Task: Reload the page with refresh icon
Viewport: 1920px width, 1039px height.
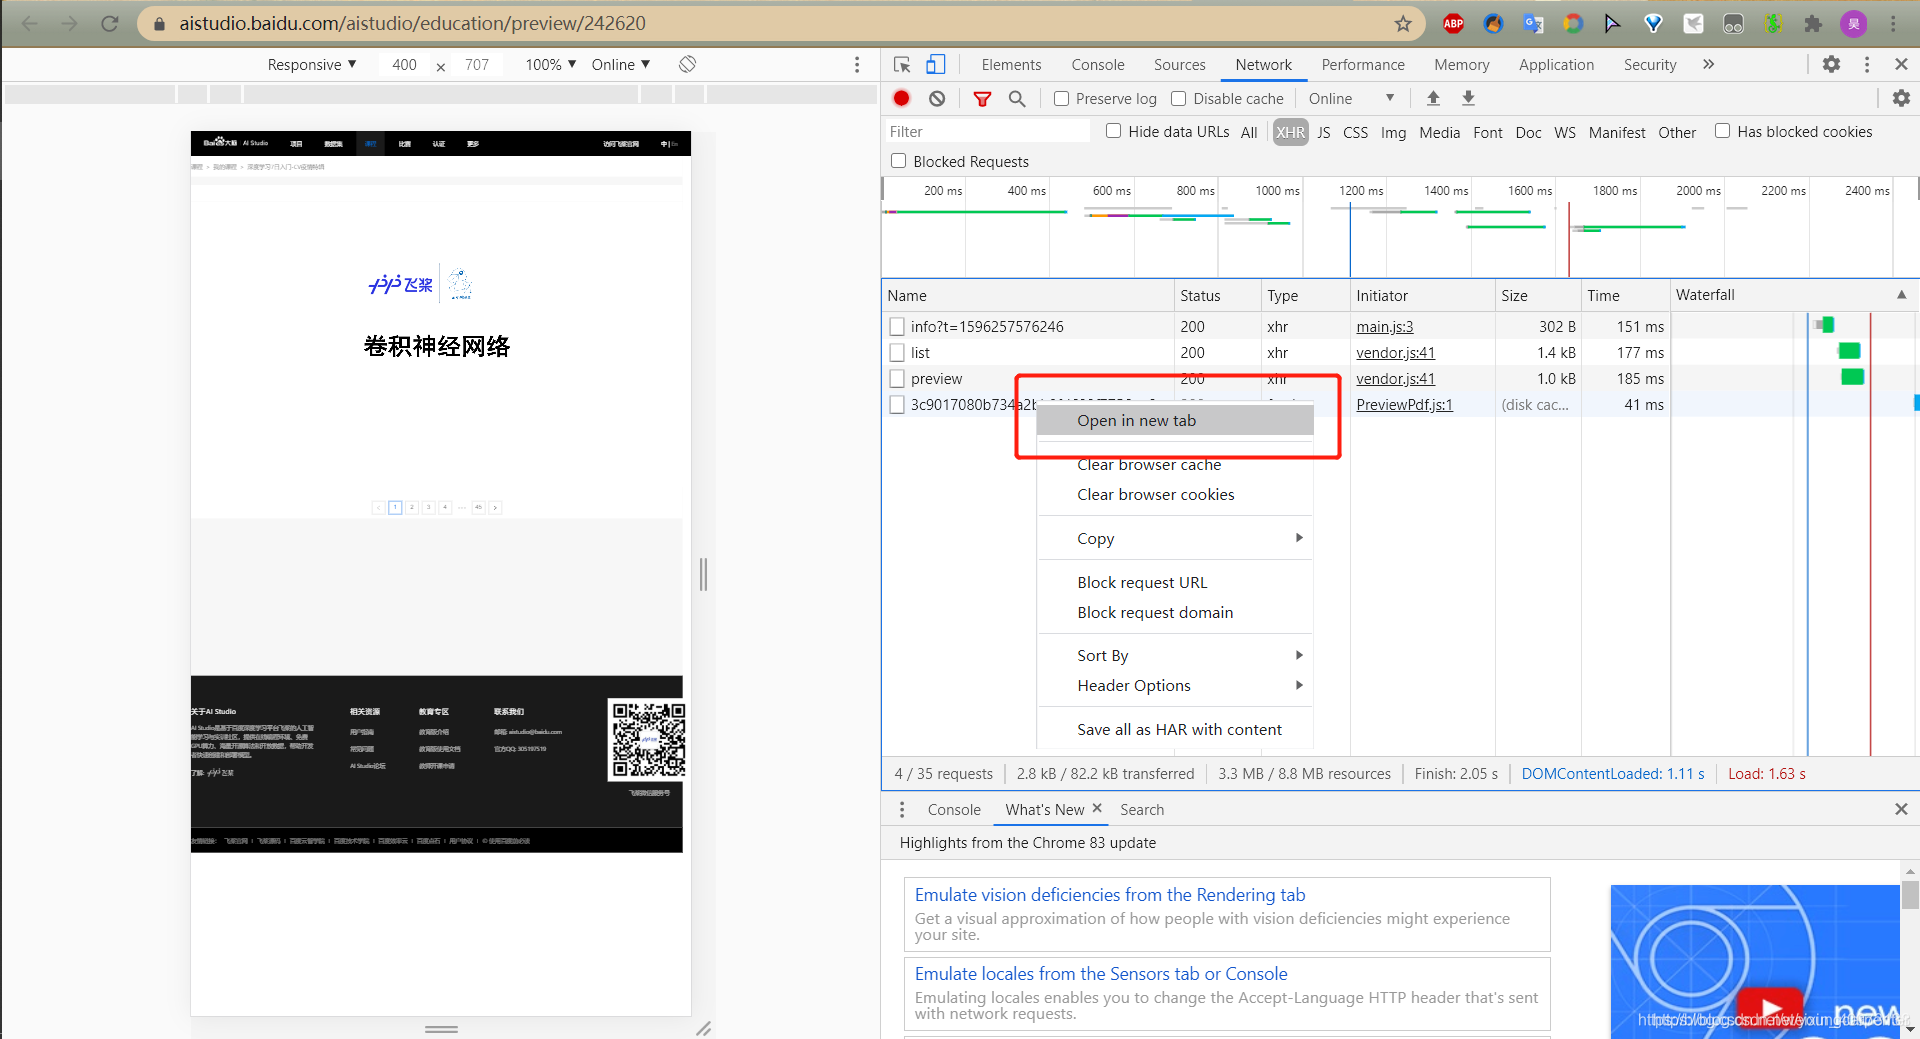Action: [110, 23]
